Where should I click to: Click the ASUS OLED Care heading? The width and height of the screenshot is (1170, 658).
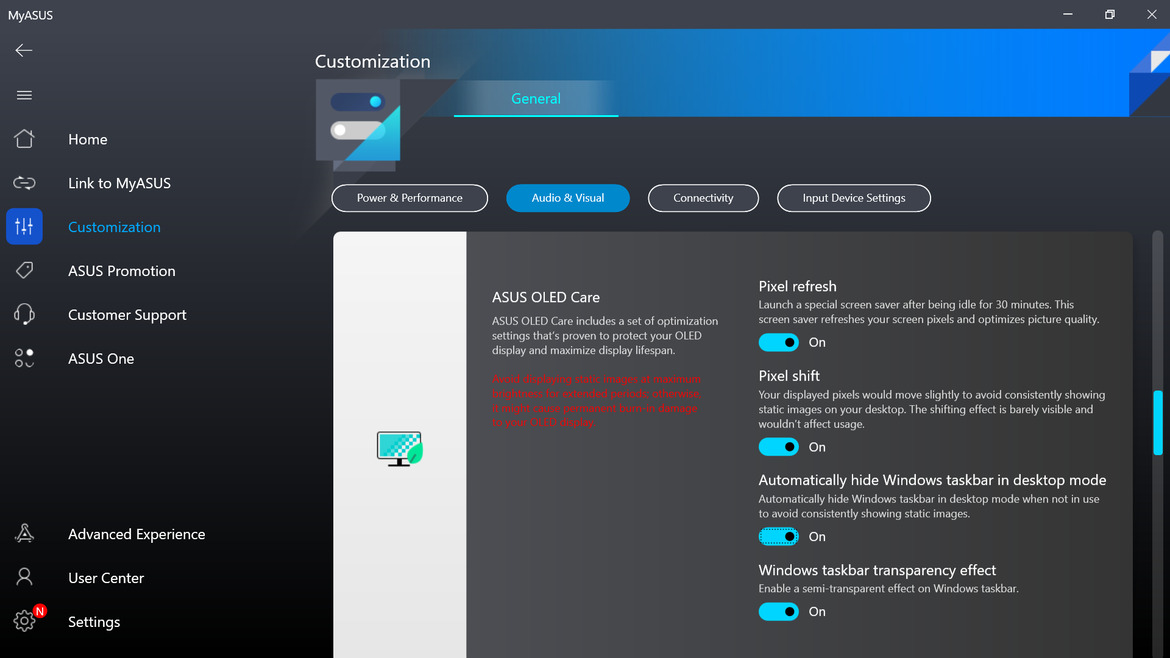(545, 298)
